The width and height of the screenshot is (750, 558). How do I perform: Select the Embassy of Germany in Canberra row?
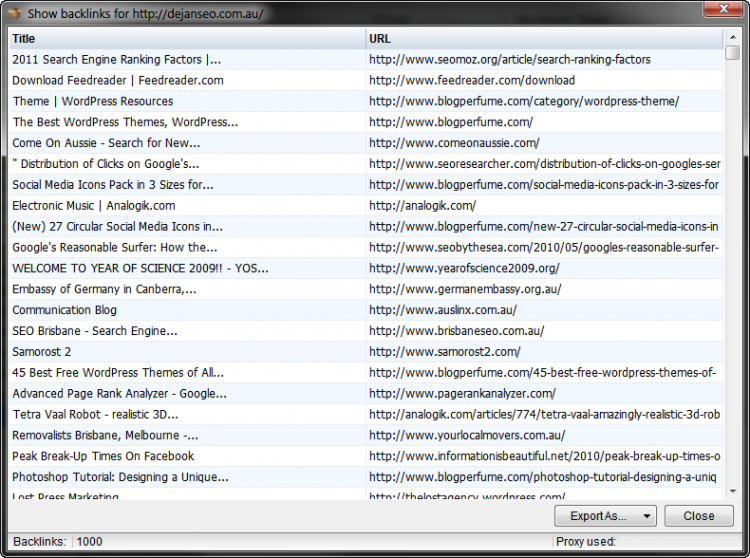pos(104,289)
